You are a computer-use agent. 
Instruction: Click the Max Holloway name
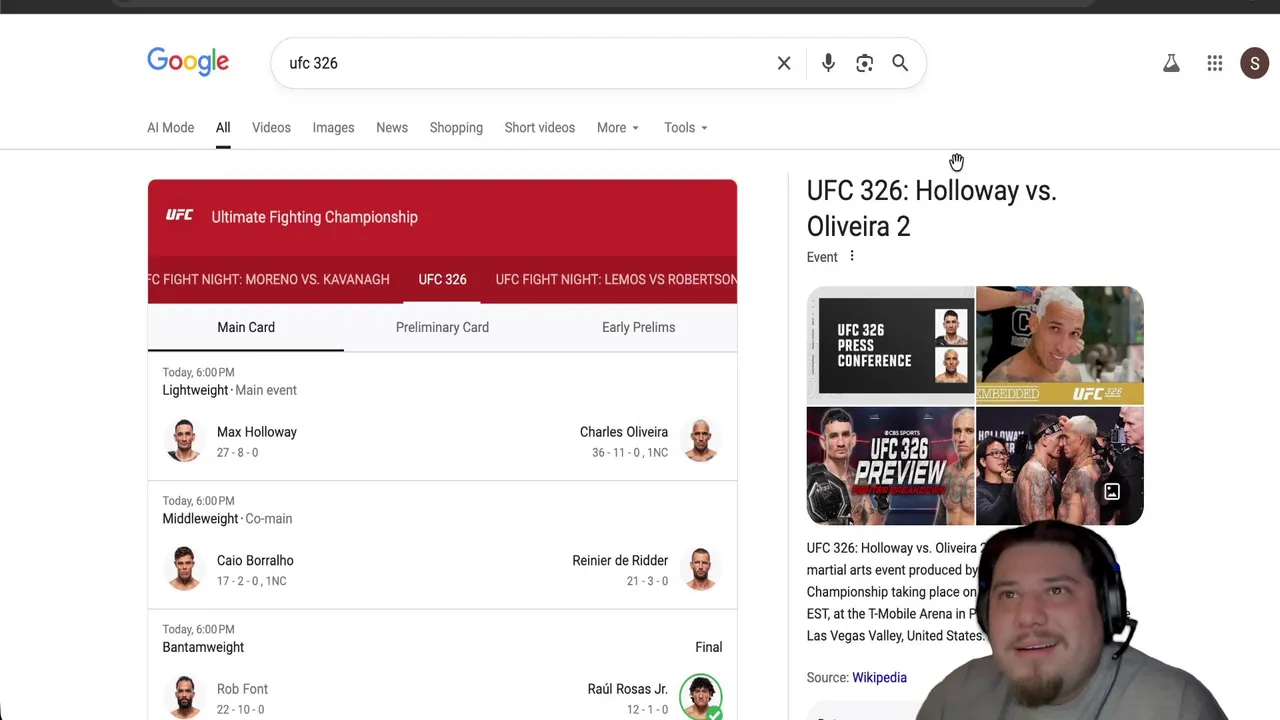click(x=257, y=432)
